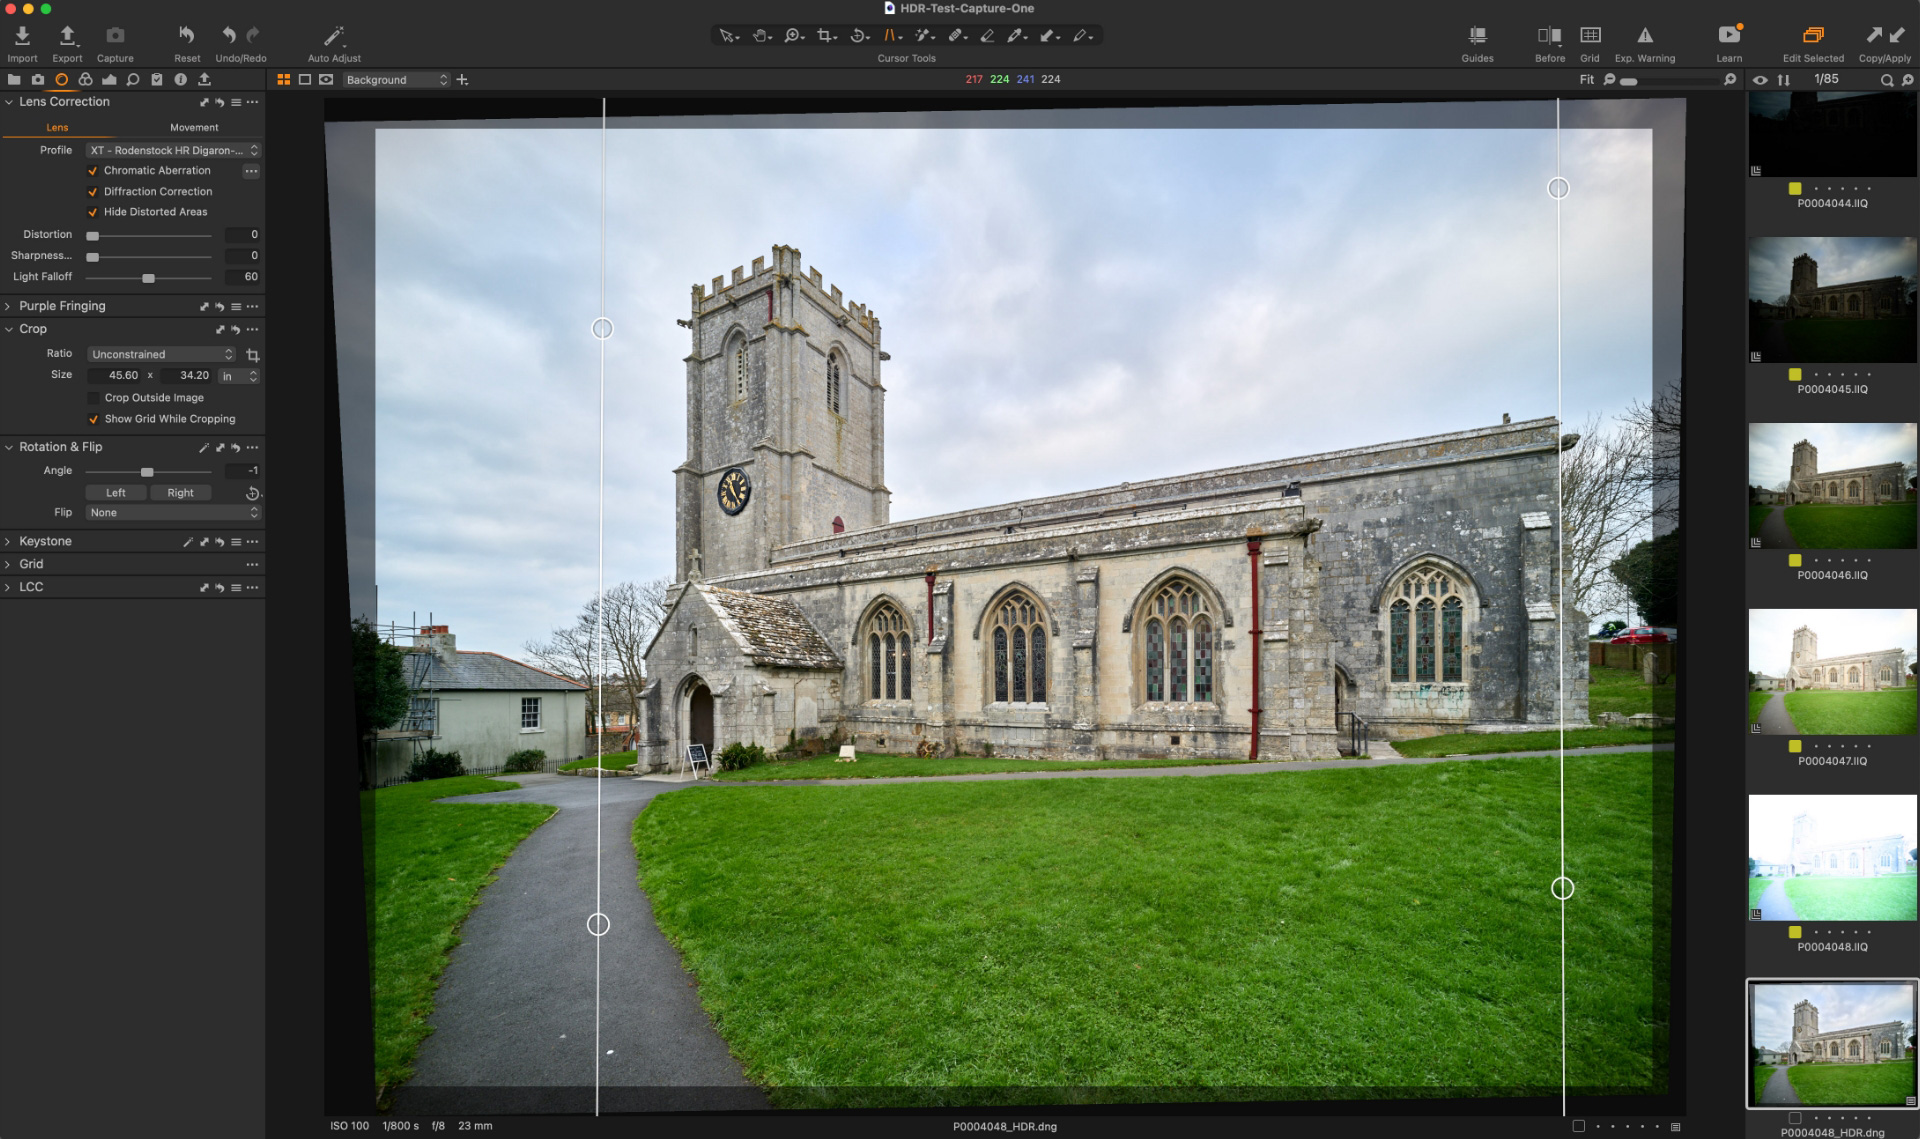Viewport: 1920px width, 1139px height.
Task: Select the Lens tab in Lens Correction
Action: (x=57, y=127)
